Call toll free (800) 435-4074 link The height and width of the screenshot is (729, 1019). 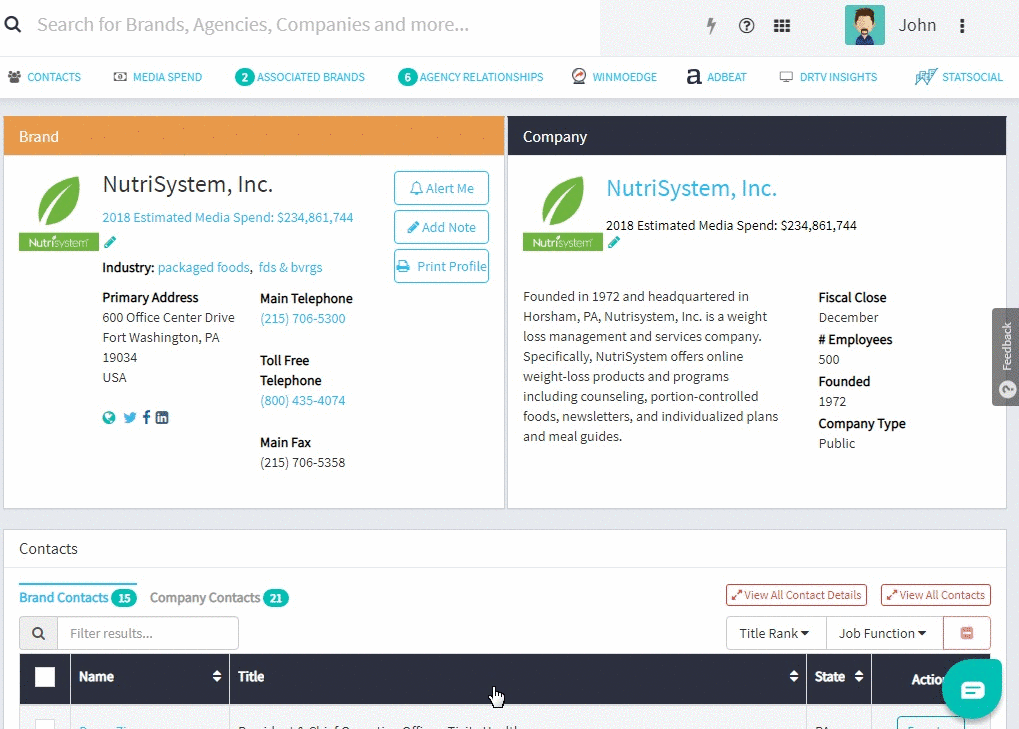(303, 400)
